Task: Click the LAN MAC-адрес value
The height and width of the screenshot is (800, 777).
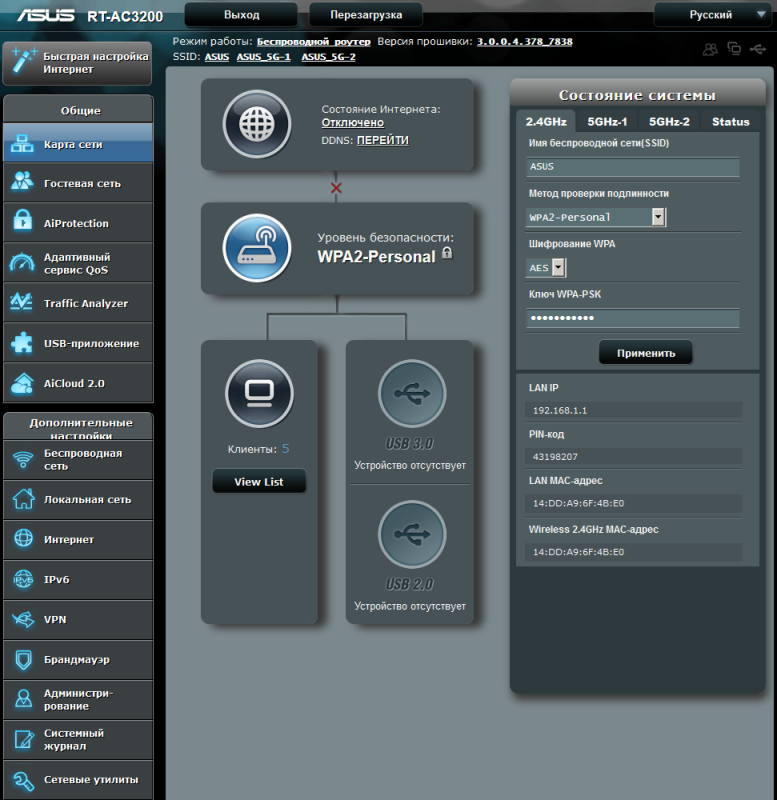Action: [579, 503]
